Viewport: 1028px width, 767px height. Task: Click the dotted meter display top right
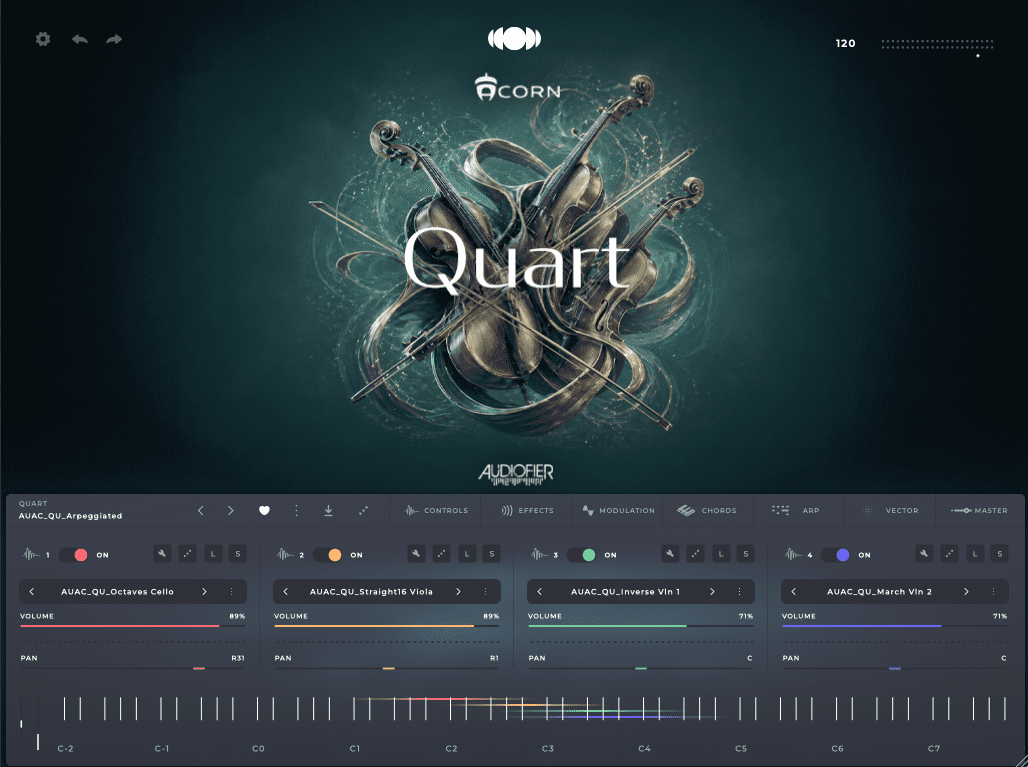pyautogui.click(x=938, y=44)
